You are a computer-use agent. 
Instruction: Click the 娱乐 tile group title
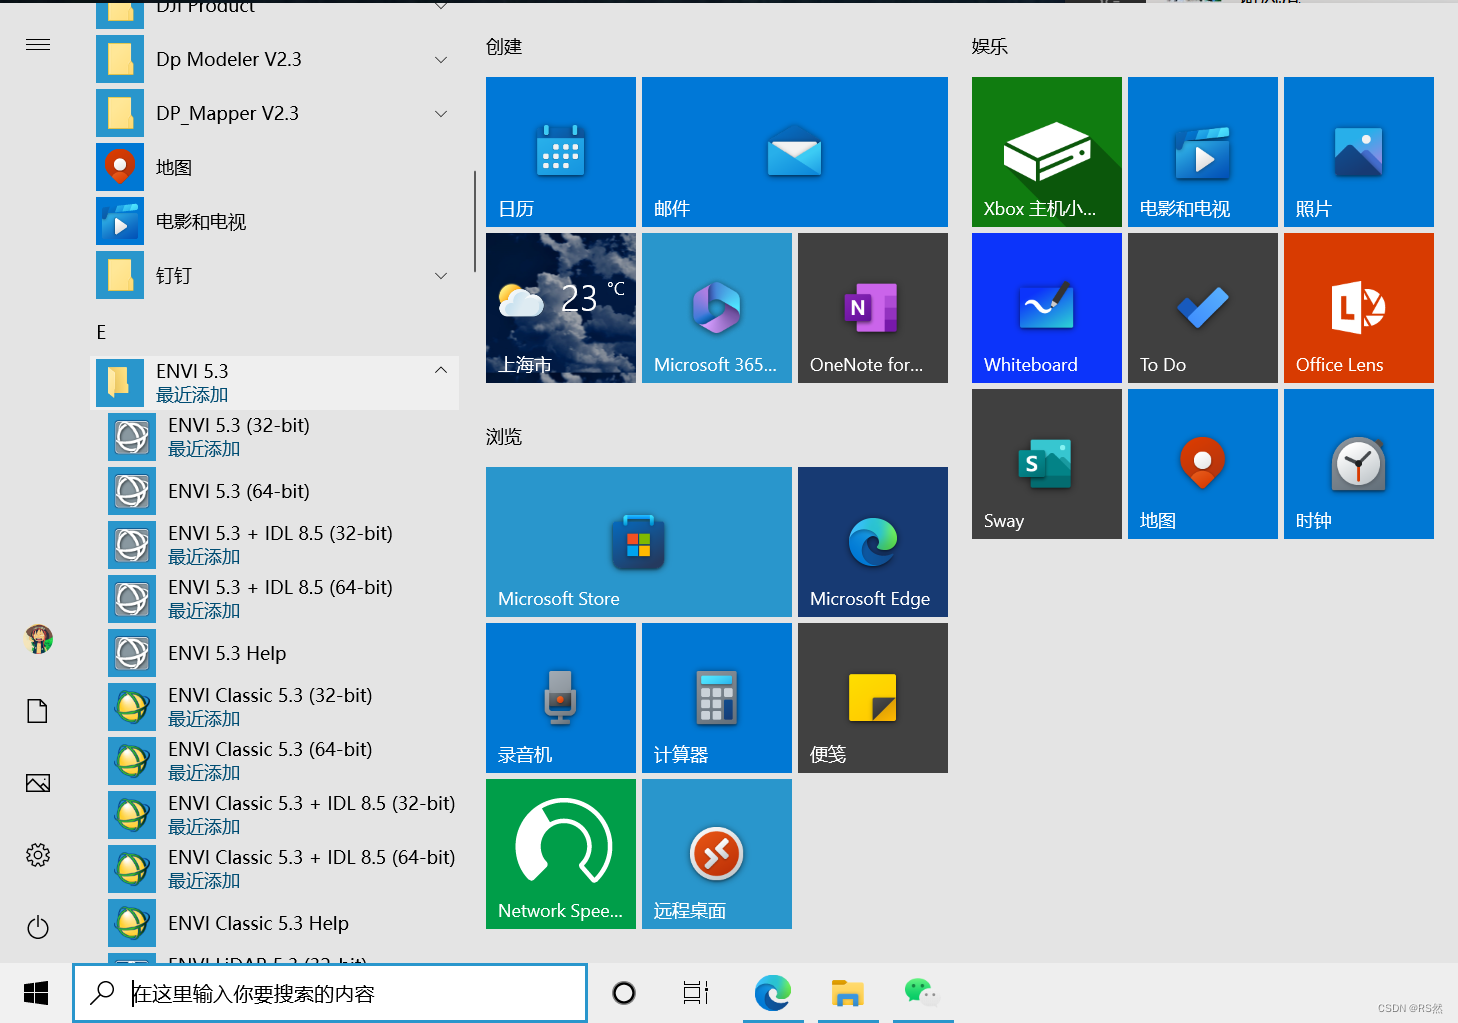(x=990, y=47)
